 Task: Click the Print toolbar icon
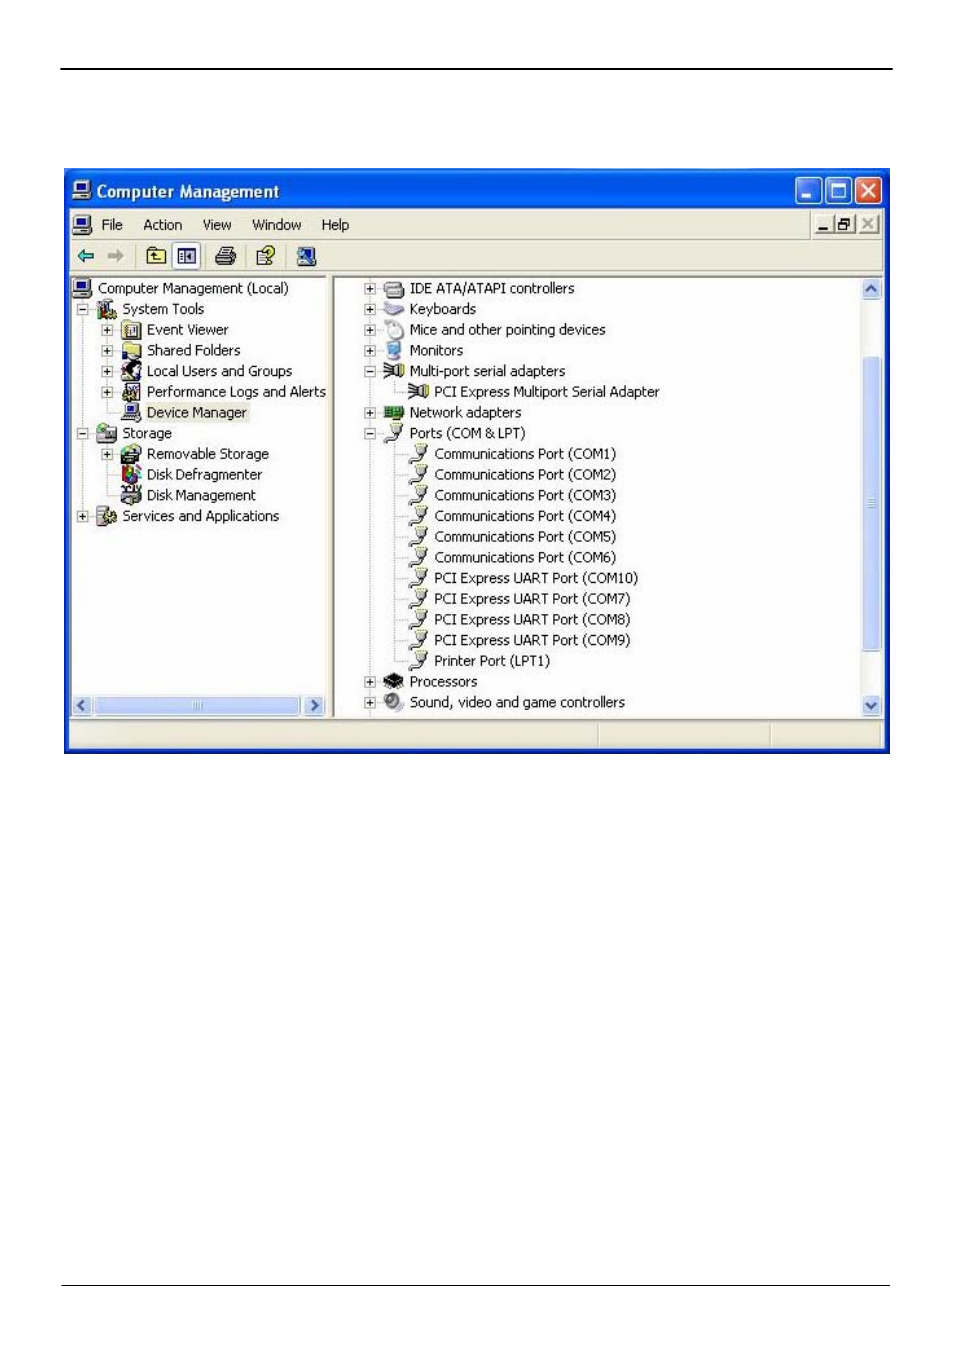(x=226, y=256)
